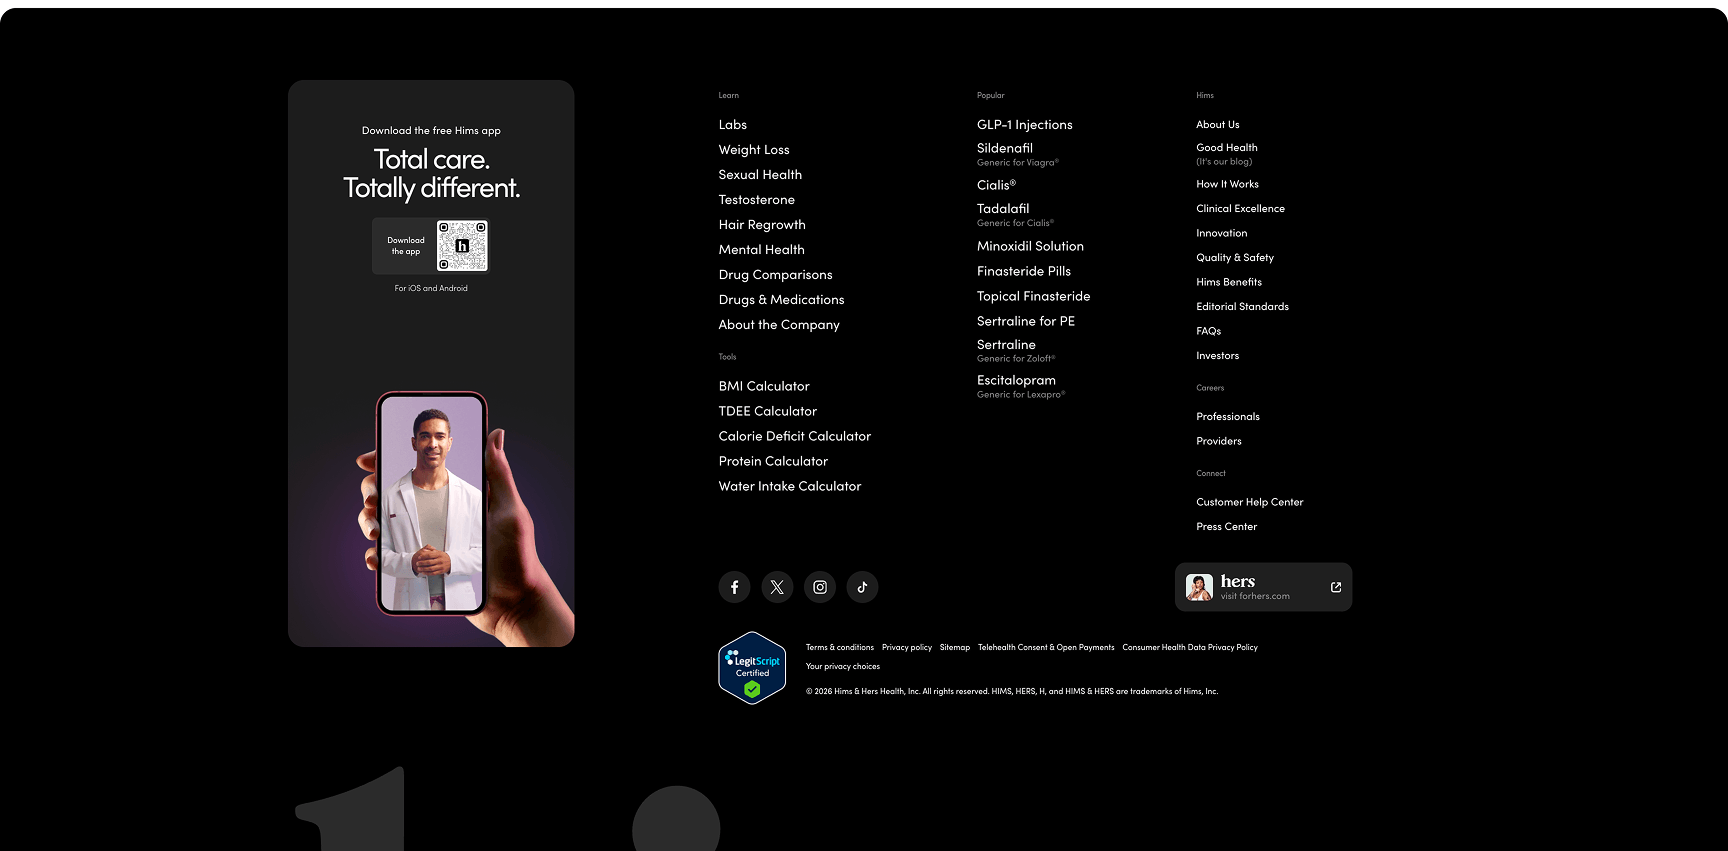Click How It Works link
1728x851 pixels.
[1227, 184]
